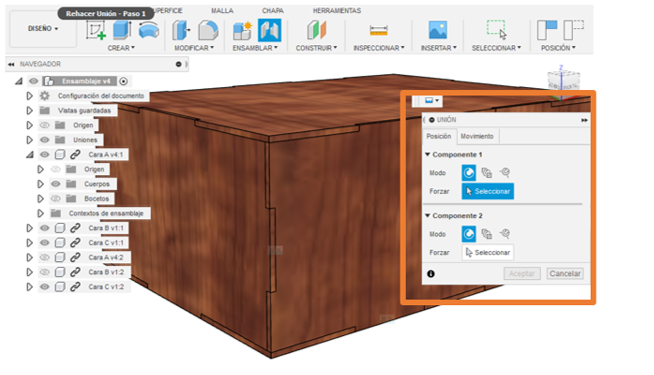Viewport: 654px width, 375px height.
Task: Click the Aceptar button
Action: [x=522, y=274]
